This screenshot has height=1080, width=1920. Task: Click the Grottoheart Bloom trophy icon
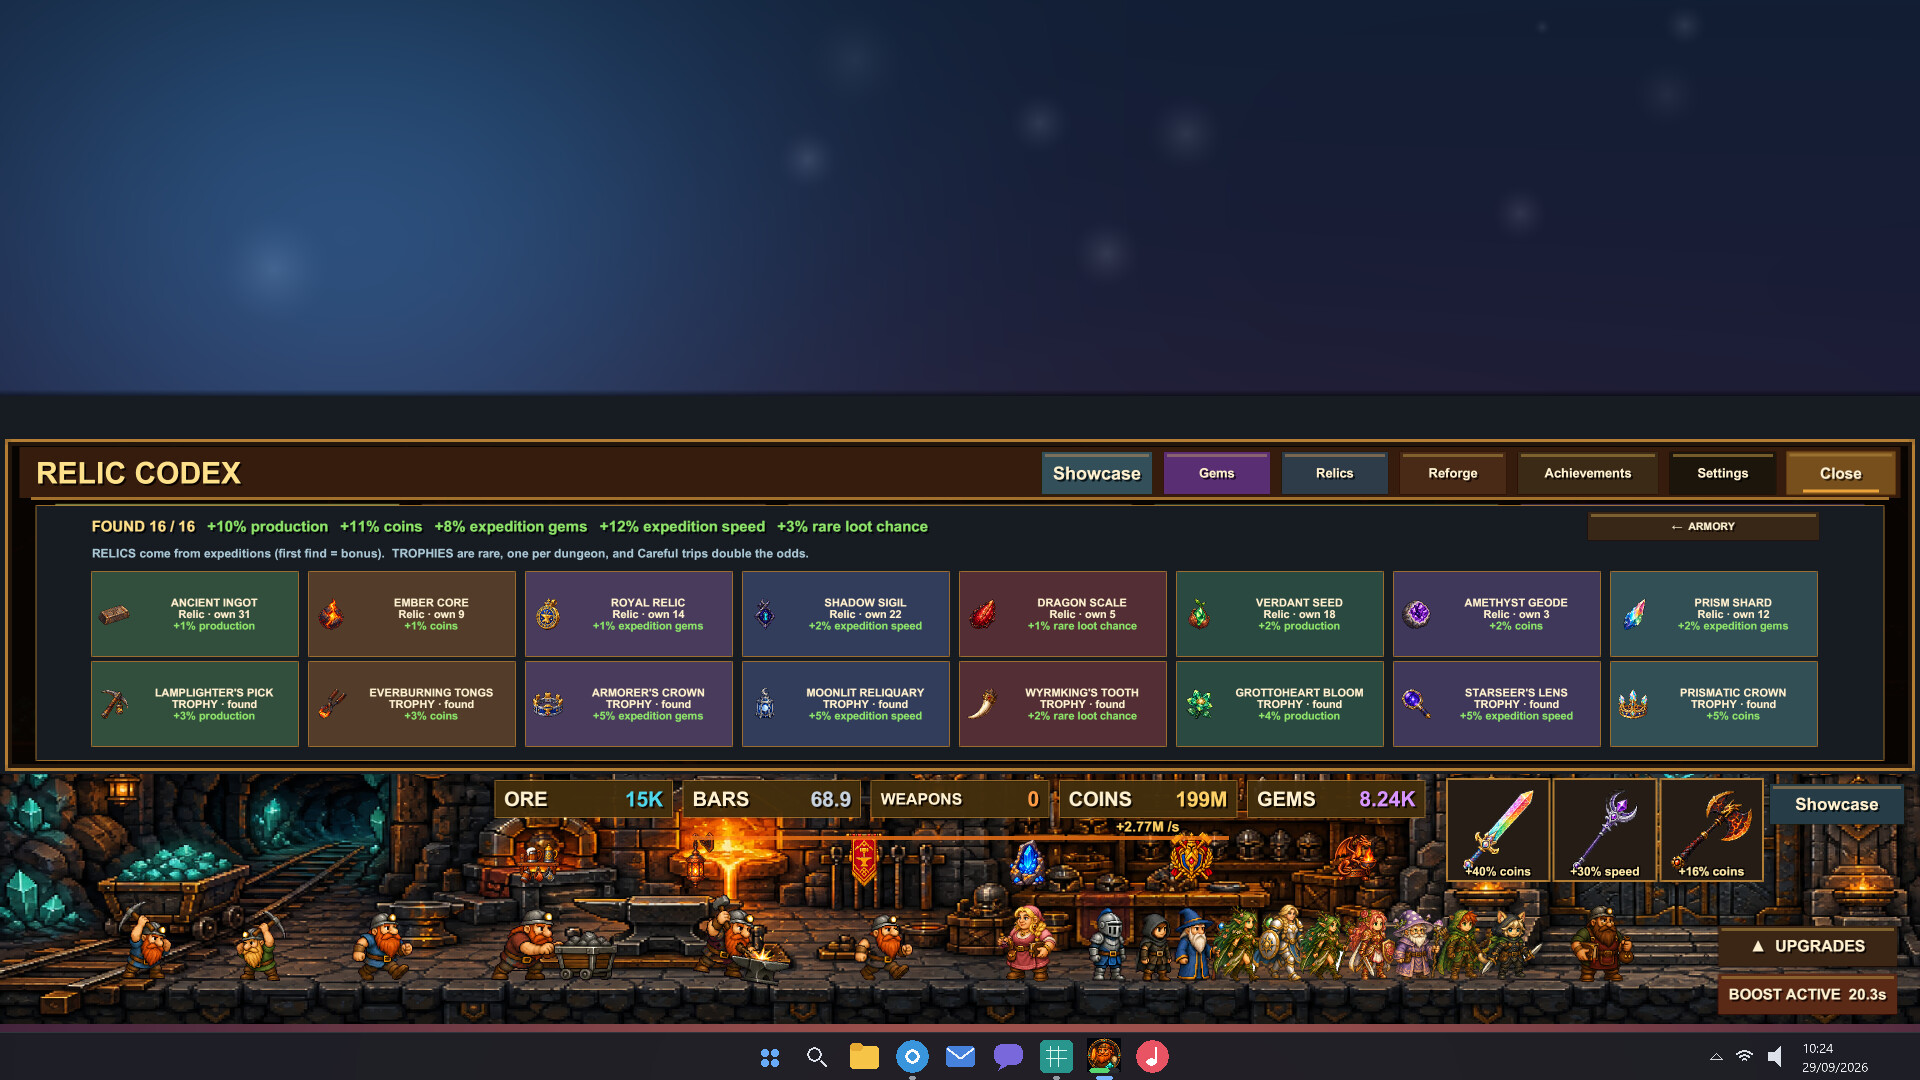point(1199,704)
